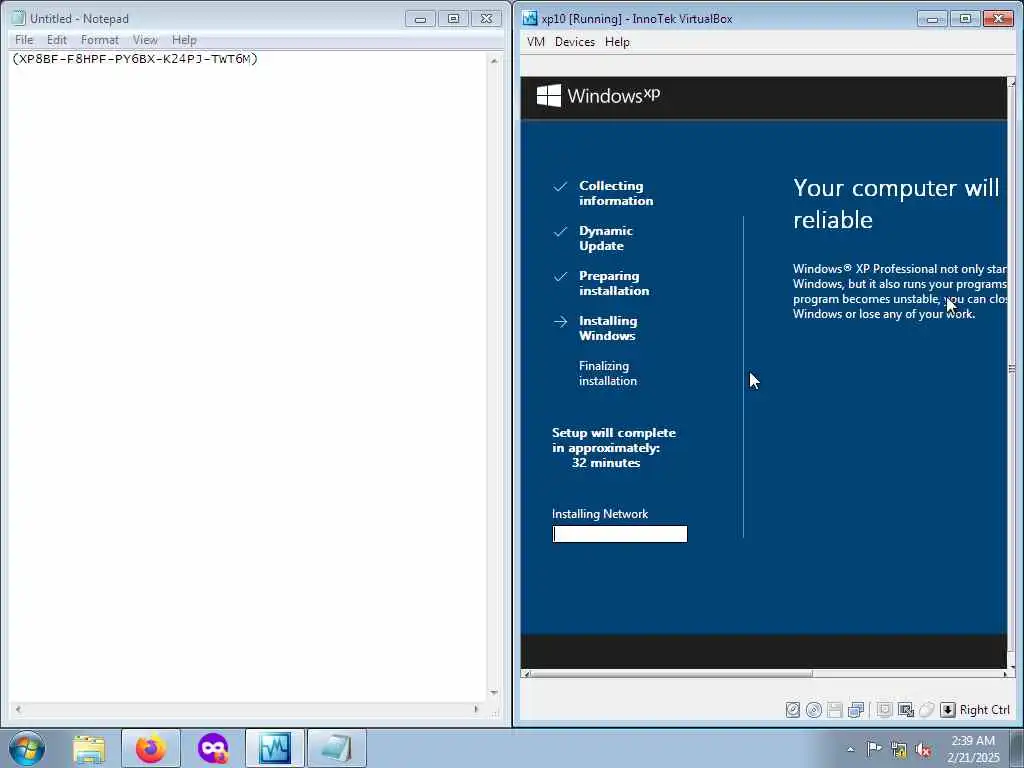Click the Show Desktop strip after the clock

pos(1017,748)
